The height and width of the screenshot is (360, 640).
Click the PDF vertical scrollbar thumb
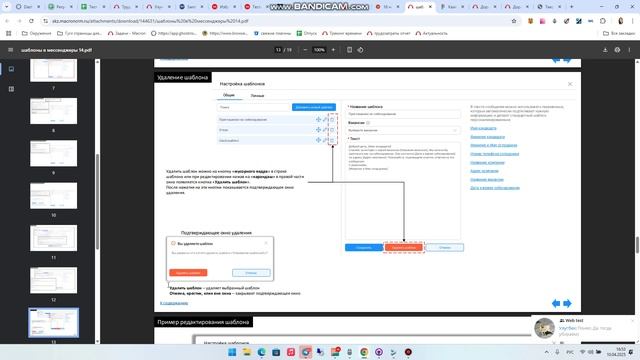637,244
